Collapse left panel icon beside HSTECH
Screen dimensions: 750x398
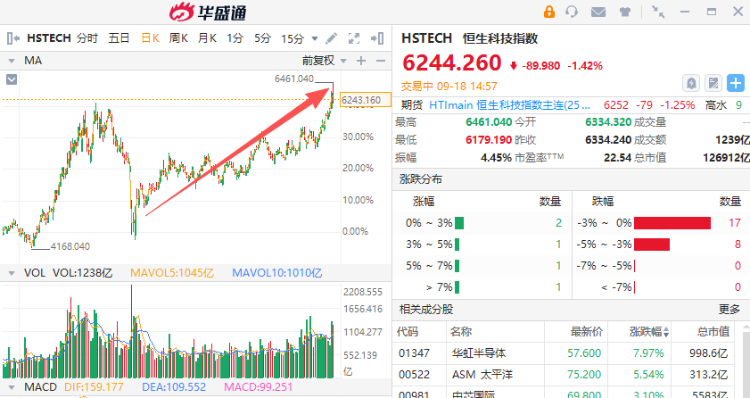point(13,38)
